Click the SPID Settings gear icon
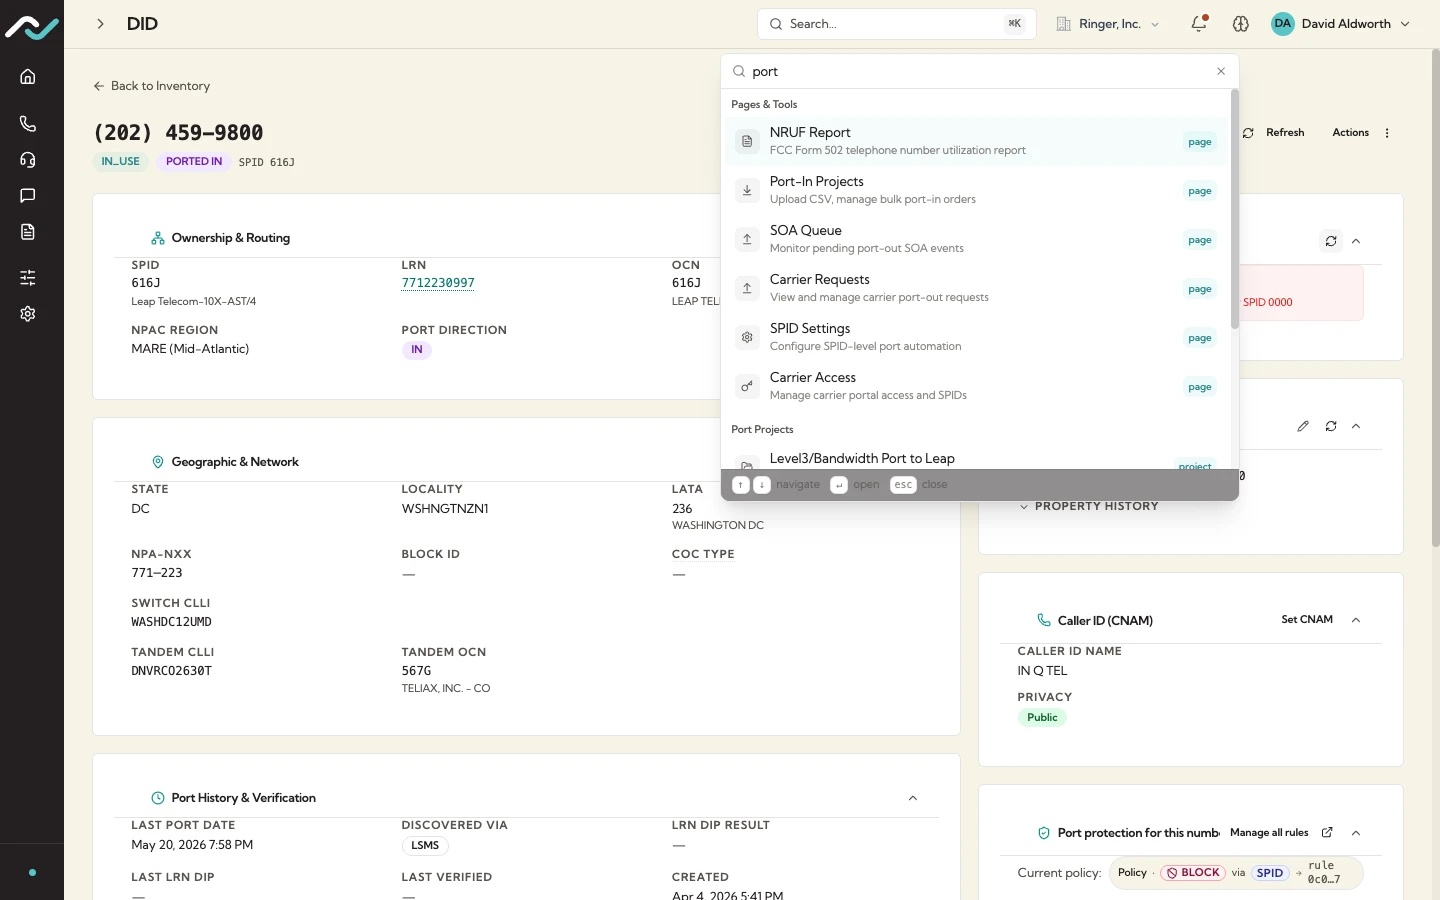Image resolution: width=1440 pixels, height=900 pixels. [747, 338]
